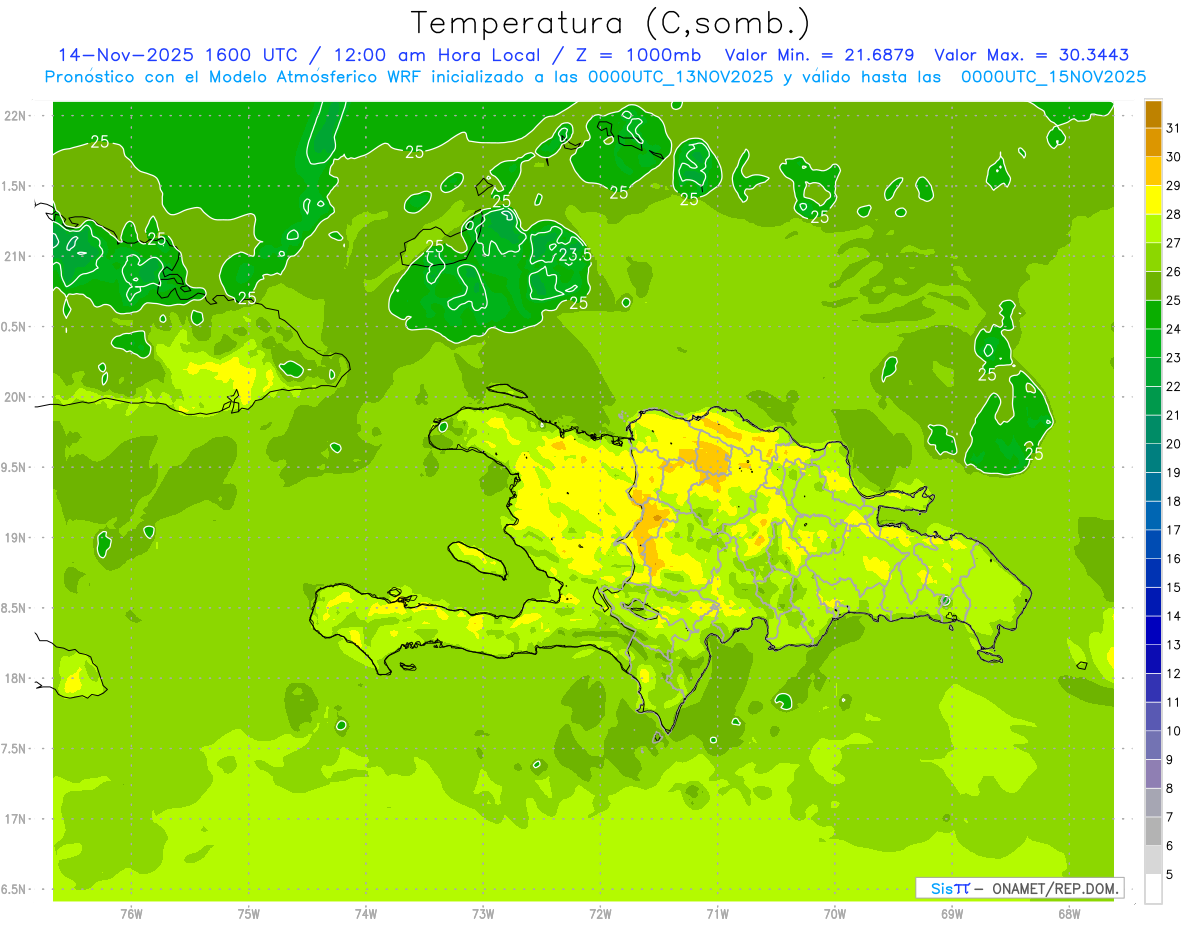Click the "69W" longitude label
Screen dimensions: 1200x927
[x=952, y=913]
